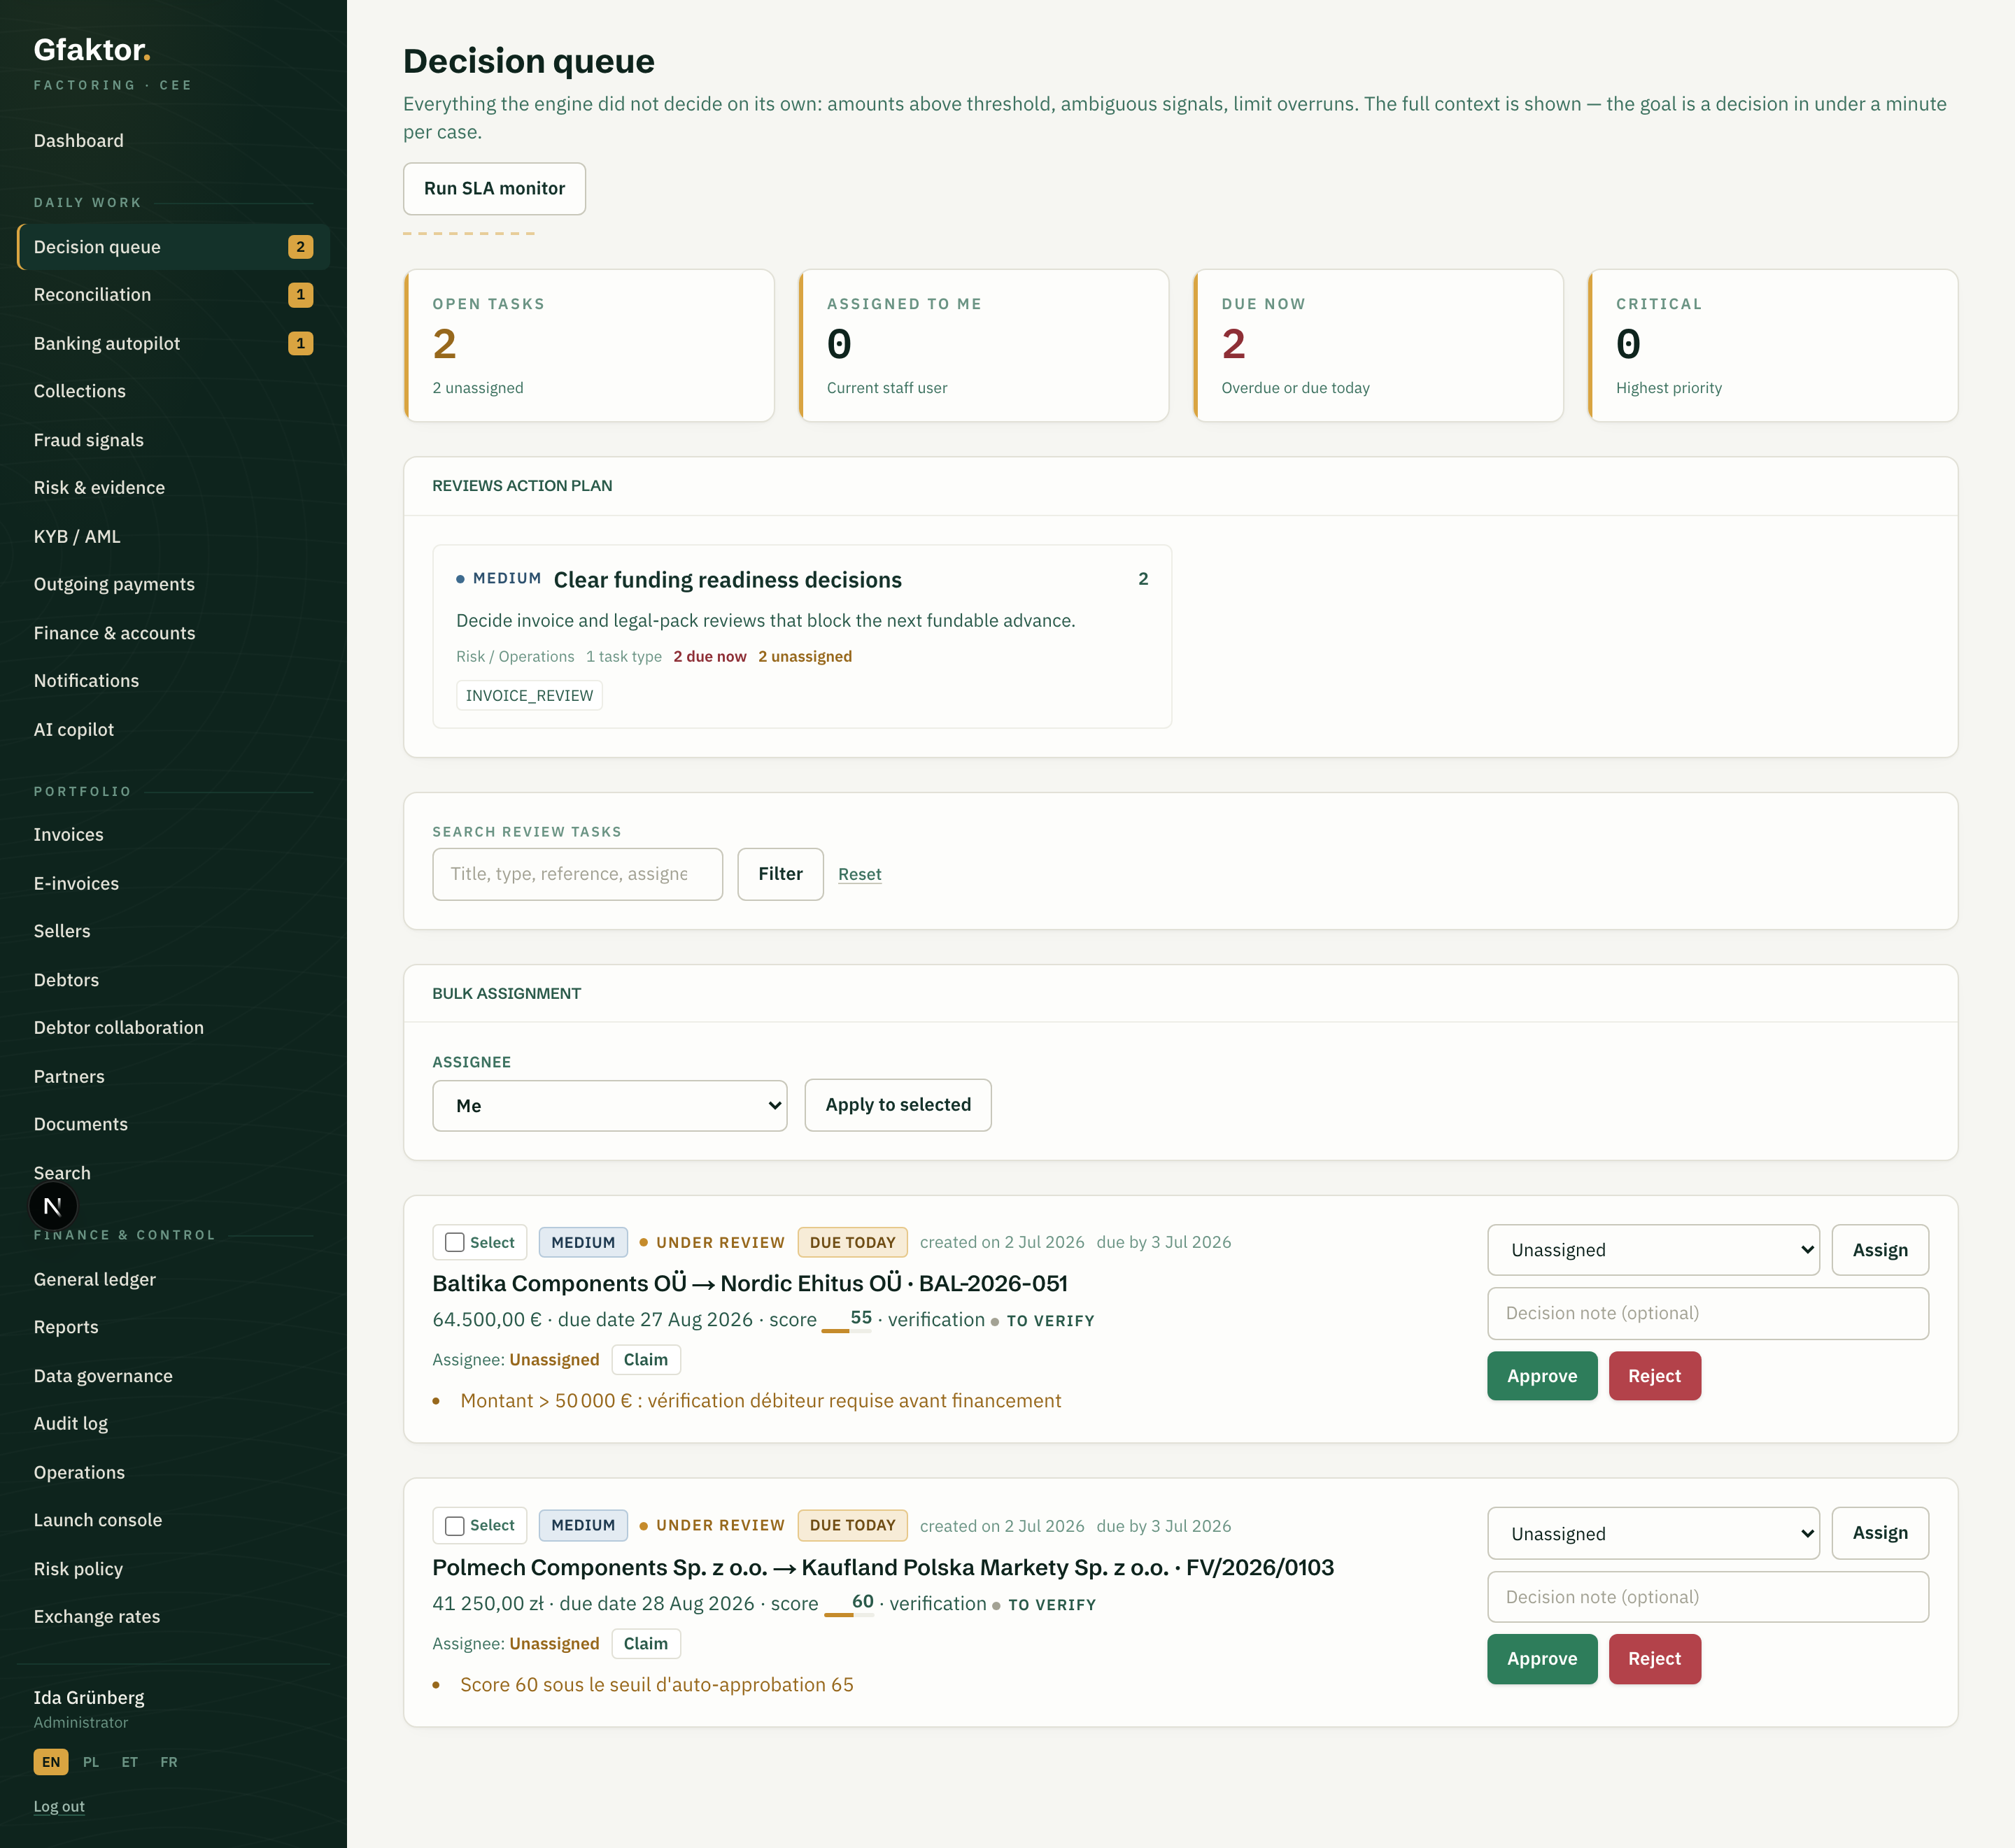Open Decision queue sidebar item
This screenshot has height=1848, width=2015.
pyautogui.click(x=173, y=247)
